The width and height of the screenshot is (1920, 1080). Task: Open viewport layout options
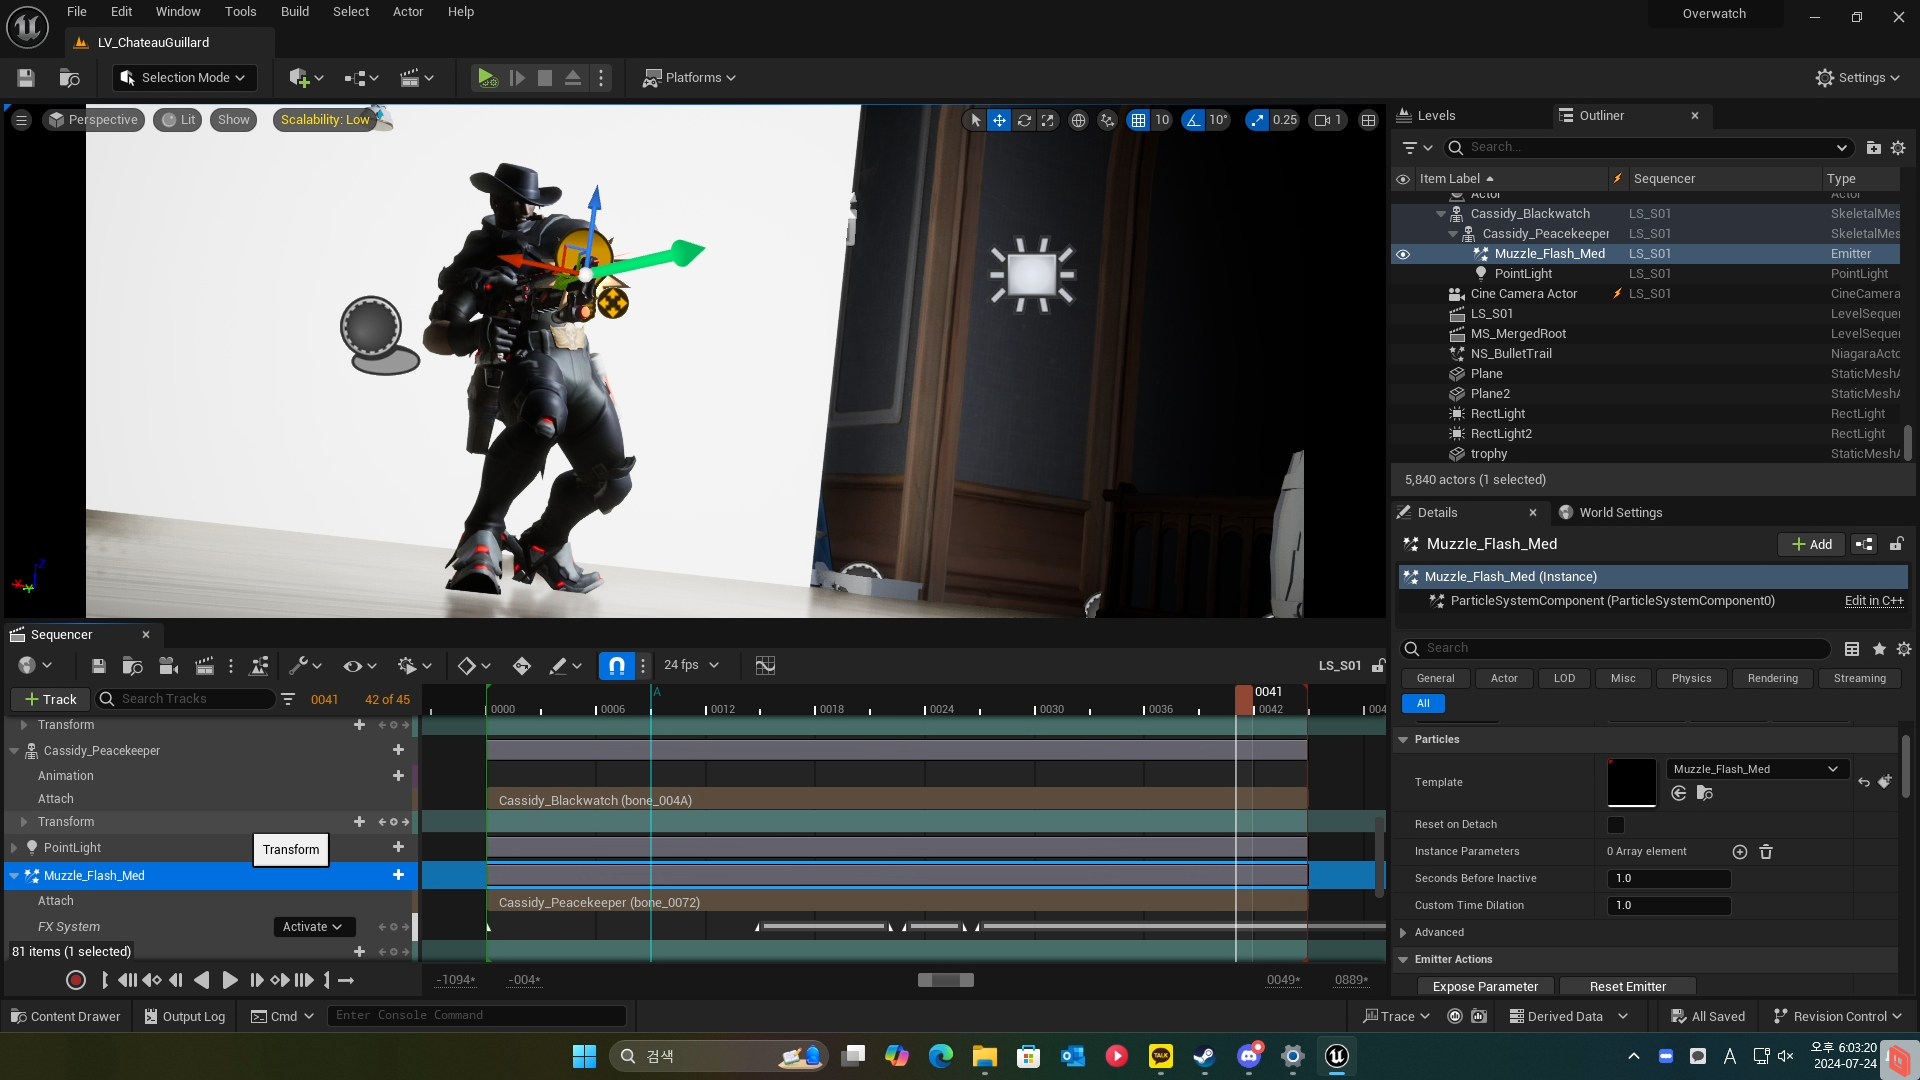click(1369, 120)
